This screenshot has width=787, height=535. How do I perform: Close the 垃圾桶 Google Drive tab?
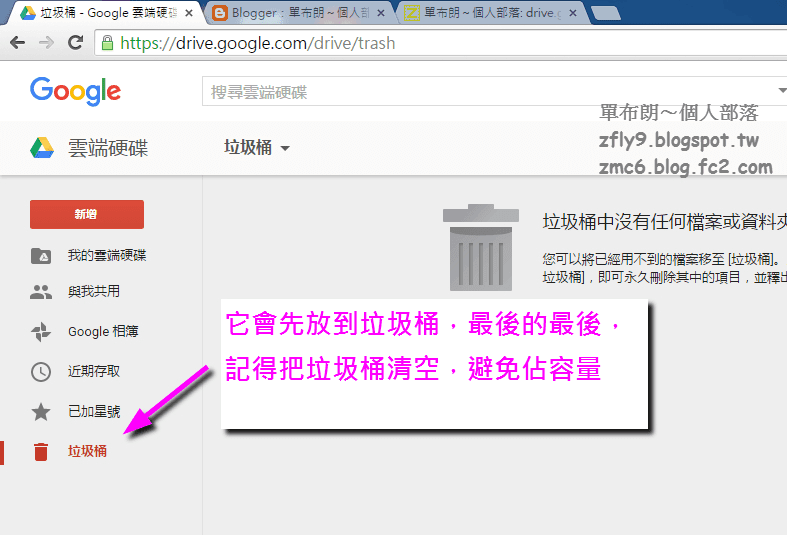pyautogui.click(x=189, y=13)
